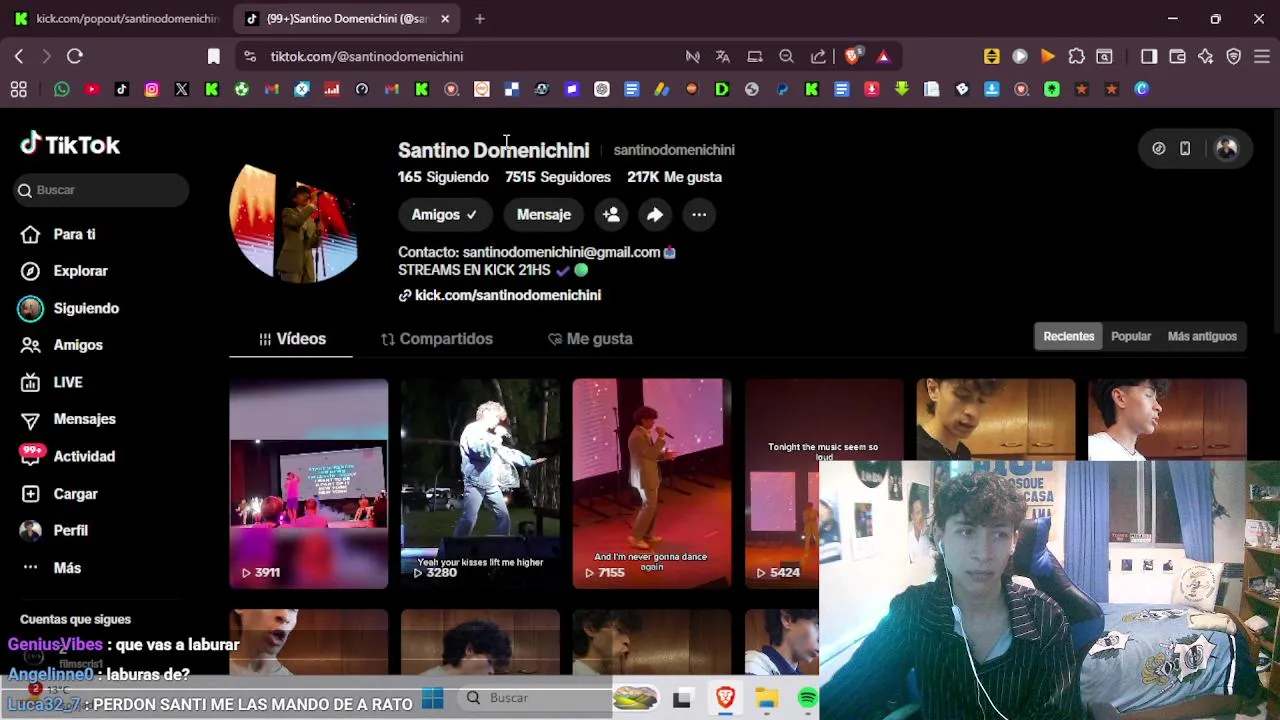The width and height of the screenshot is (1280, 720).
Task: Open File Explorer from the taskbar
Action: point(767,698)
